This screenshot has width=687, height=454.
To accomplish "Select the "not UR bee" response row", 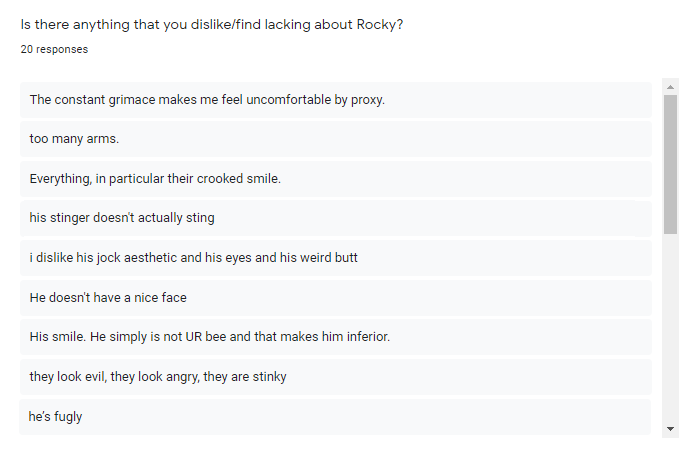I will (335, 337).
